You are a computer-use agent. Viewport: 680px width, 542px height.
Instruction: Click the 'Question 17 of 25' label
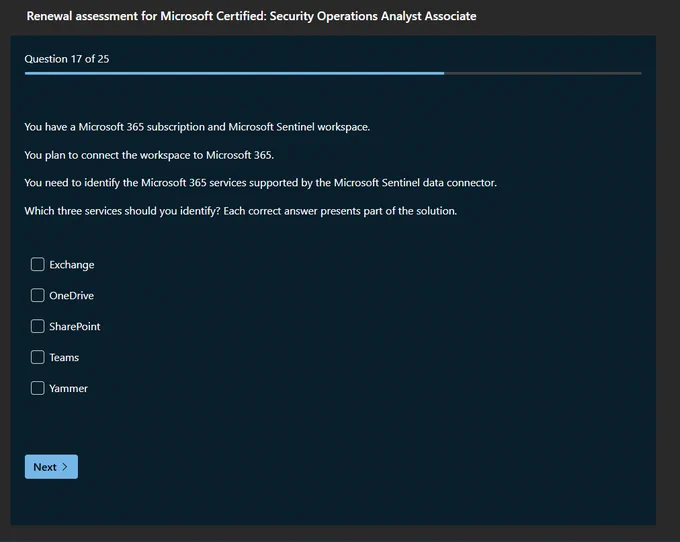pos(67,59)
